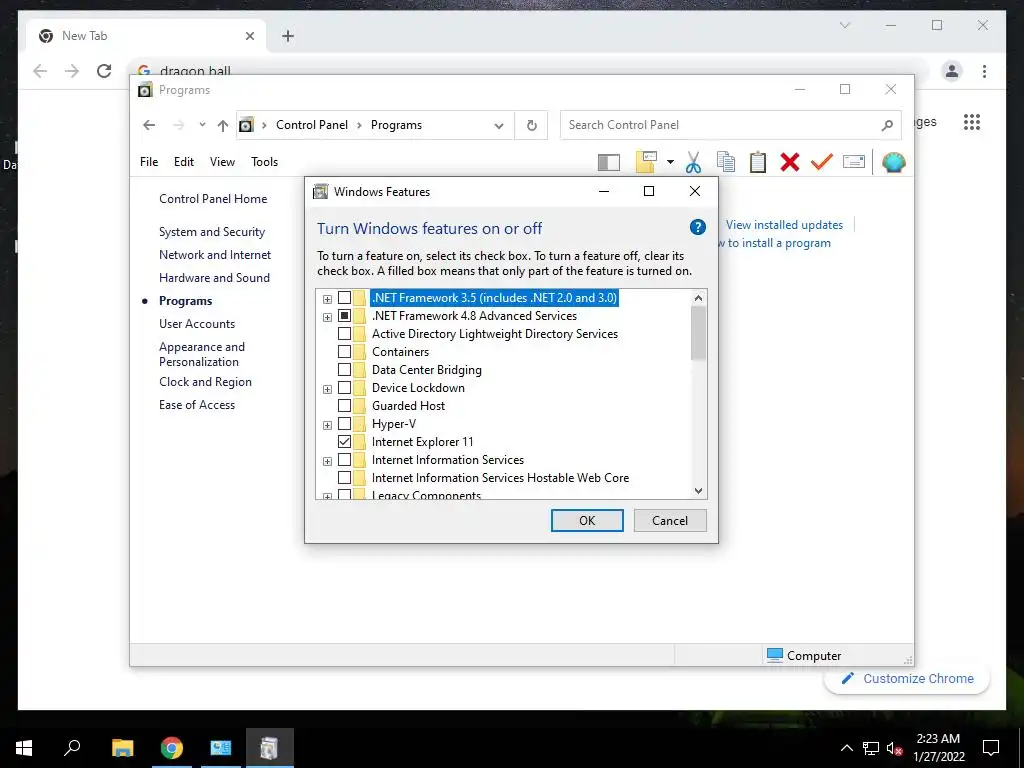Open a new Chrome tab with plus
The image size is (1024, 768).
pos(288,36)
